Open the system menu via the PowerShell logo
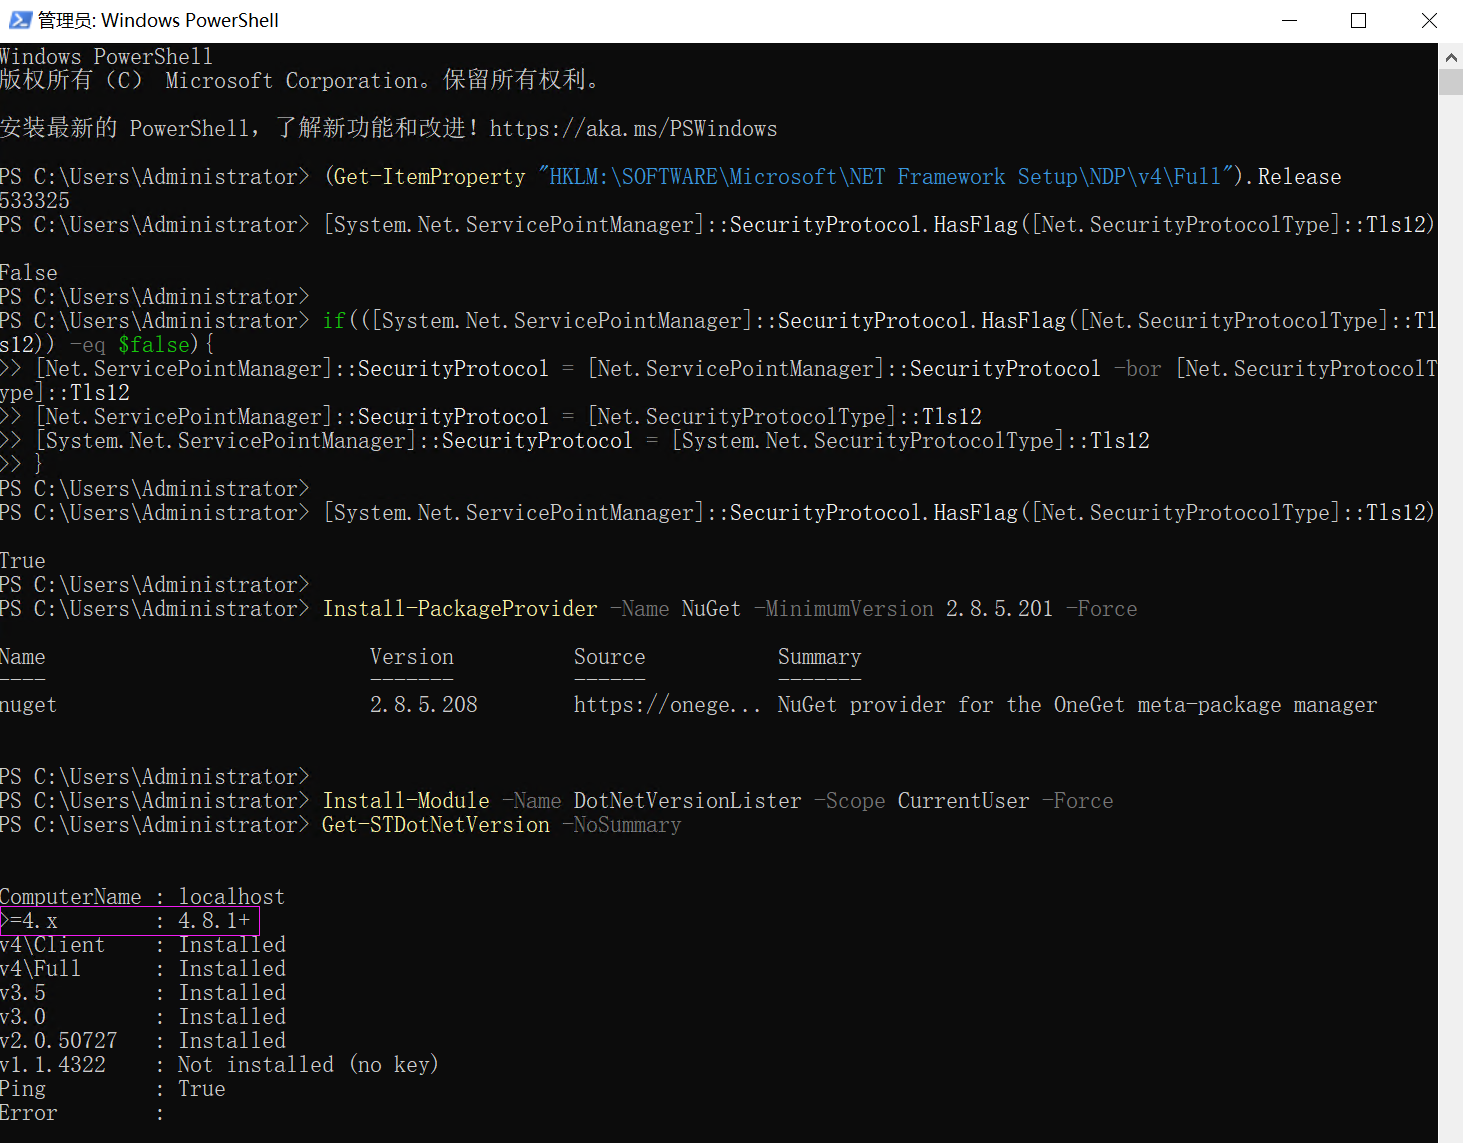The width and height of the screenshot is (1463, 1143). tap(18, 19)
